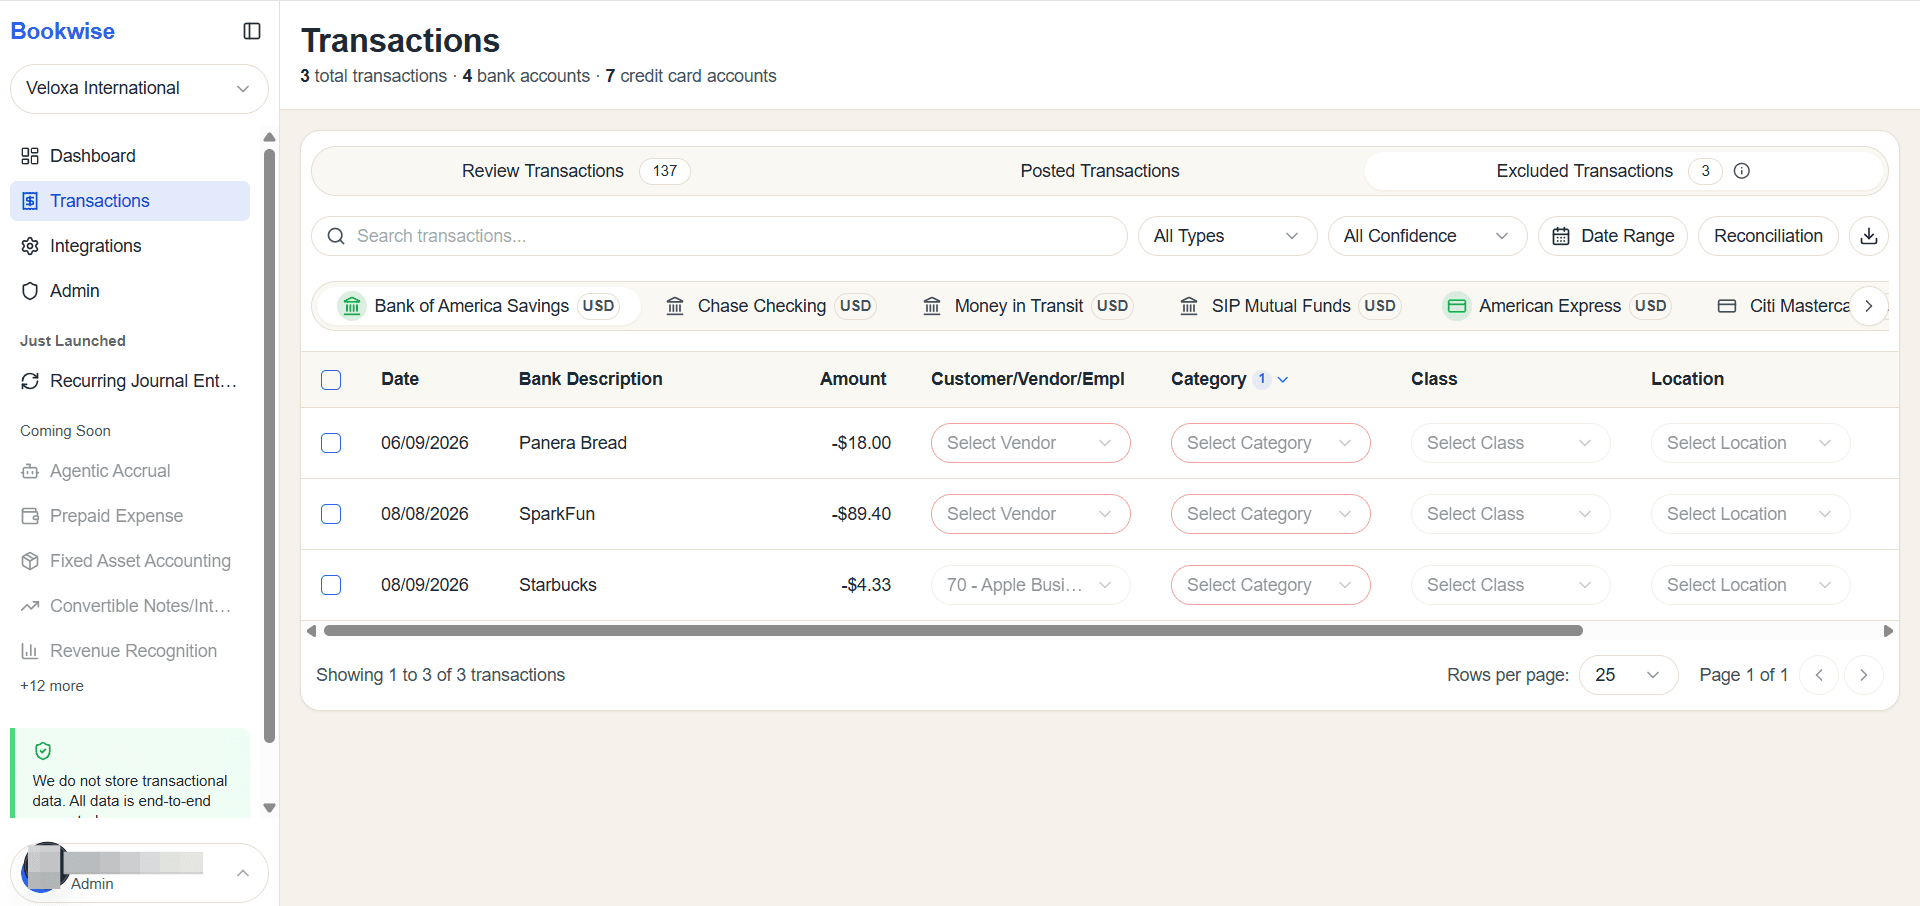Click the Integrations gear icon
The height and width of the screenshot is (906, 1920).
pyautogui.click(x=30, y=246)
